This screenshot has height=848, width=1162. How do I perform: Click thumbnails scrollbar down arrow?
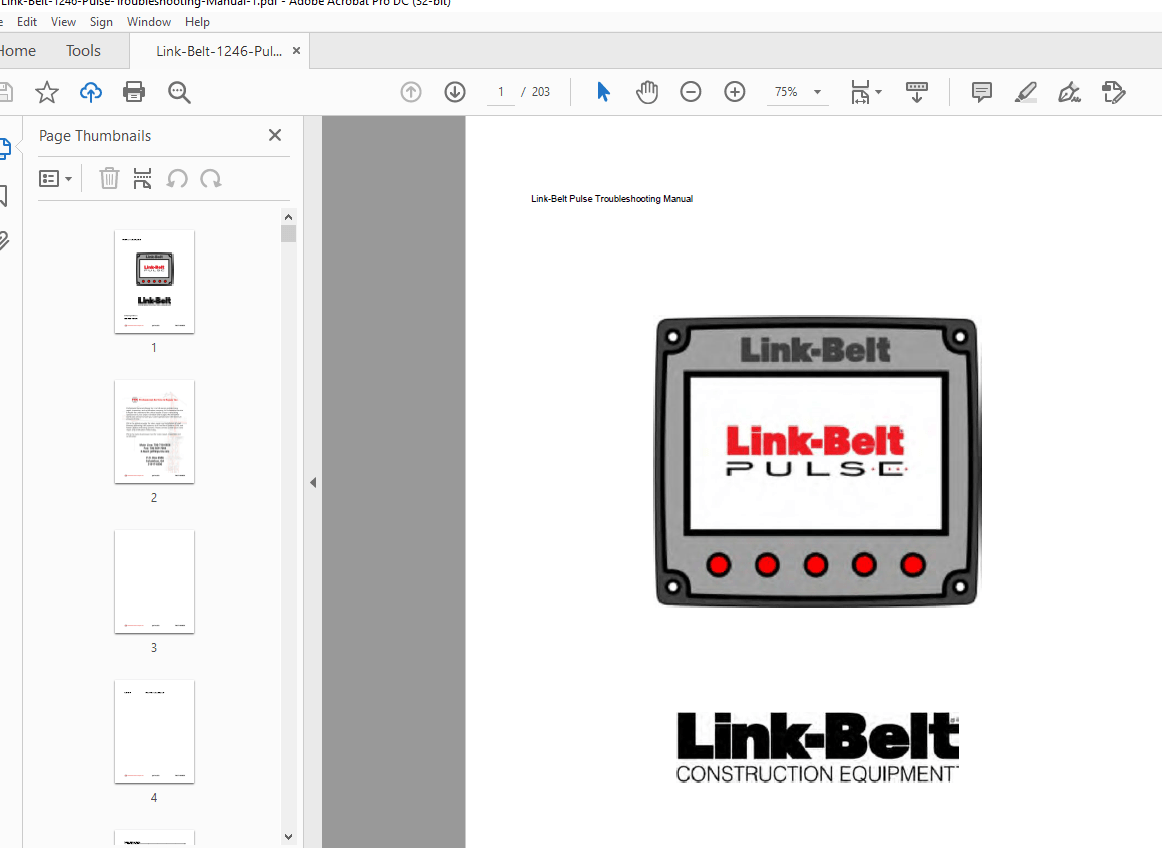288,837
